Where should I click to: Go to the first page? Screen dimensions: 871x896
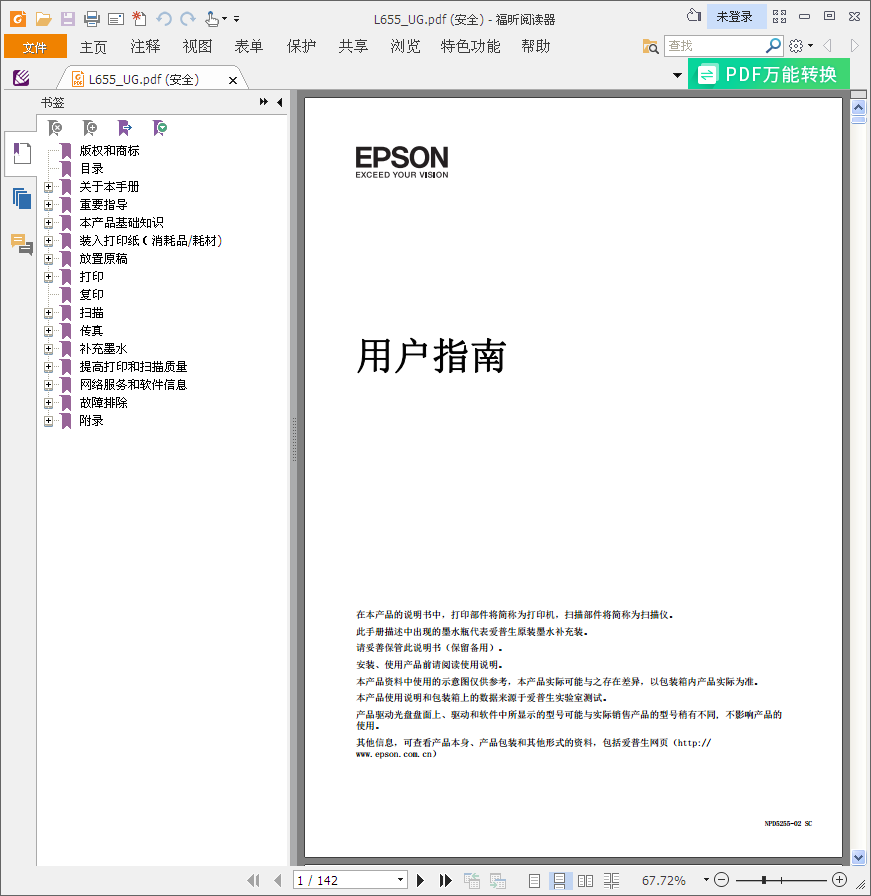(254, 880)
